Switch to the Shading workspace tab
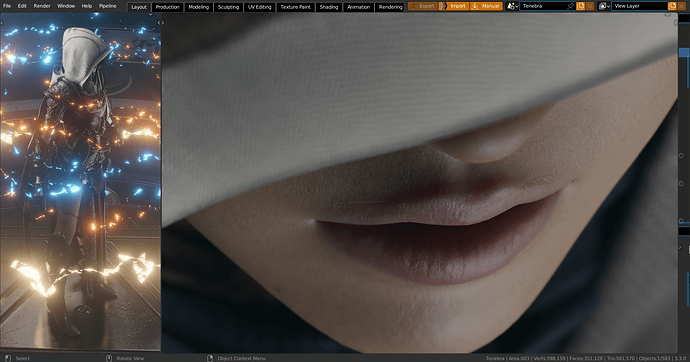 click(x=329, y=7)
